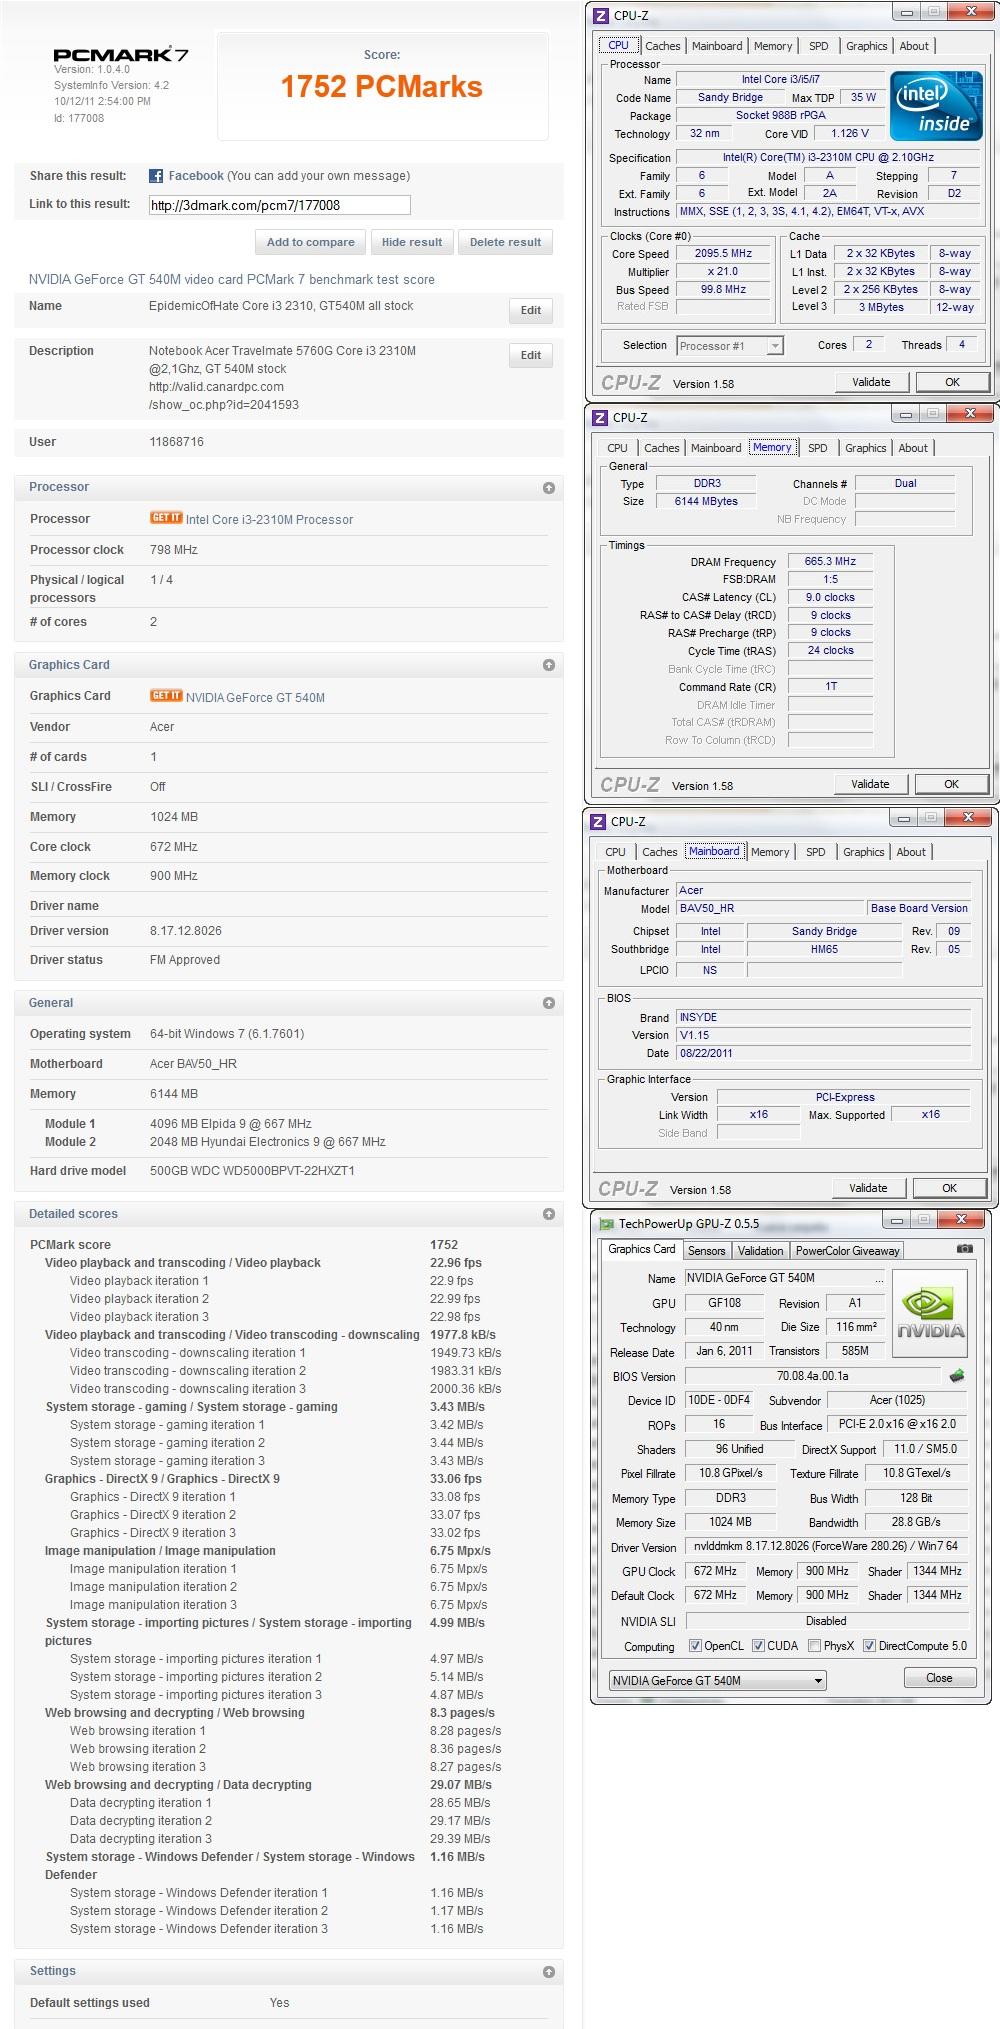Open the Graphics tab in CPU-Z Memory window
Screen dimensions: 1000x2029
865,448
